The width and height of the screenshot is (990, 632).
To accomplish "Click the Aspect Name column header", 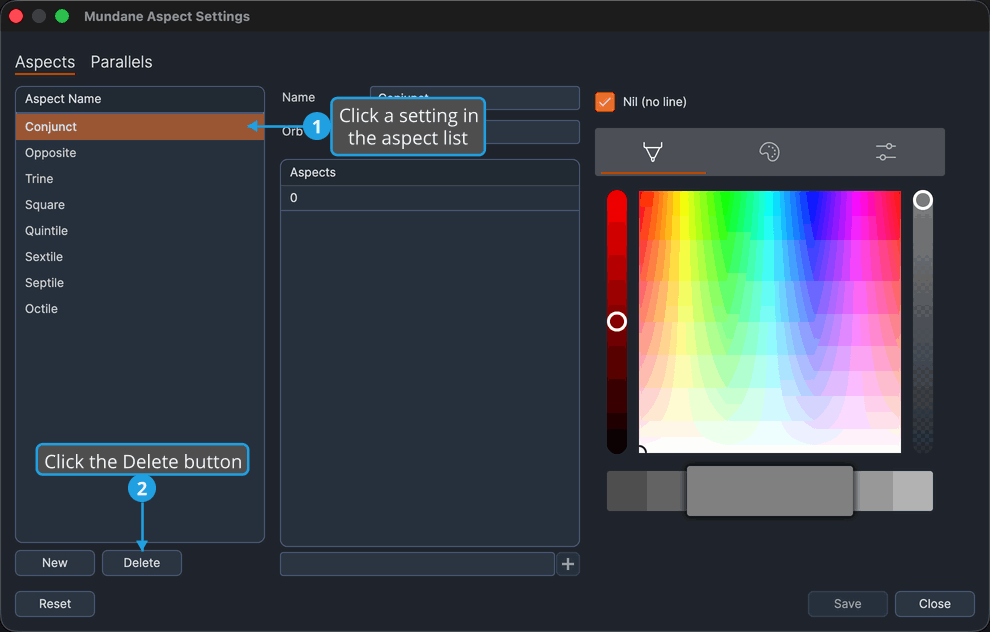I will [x=140, y=99].
